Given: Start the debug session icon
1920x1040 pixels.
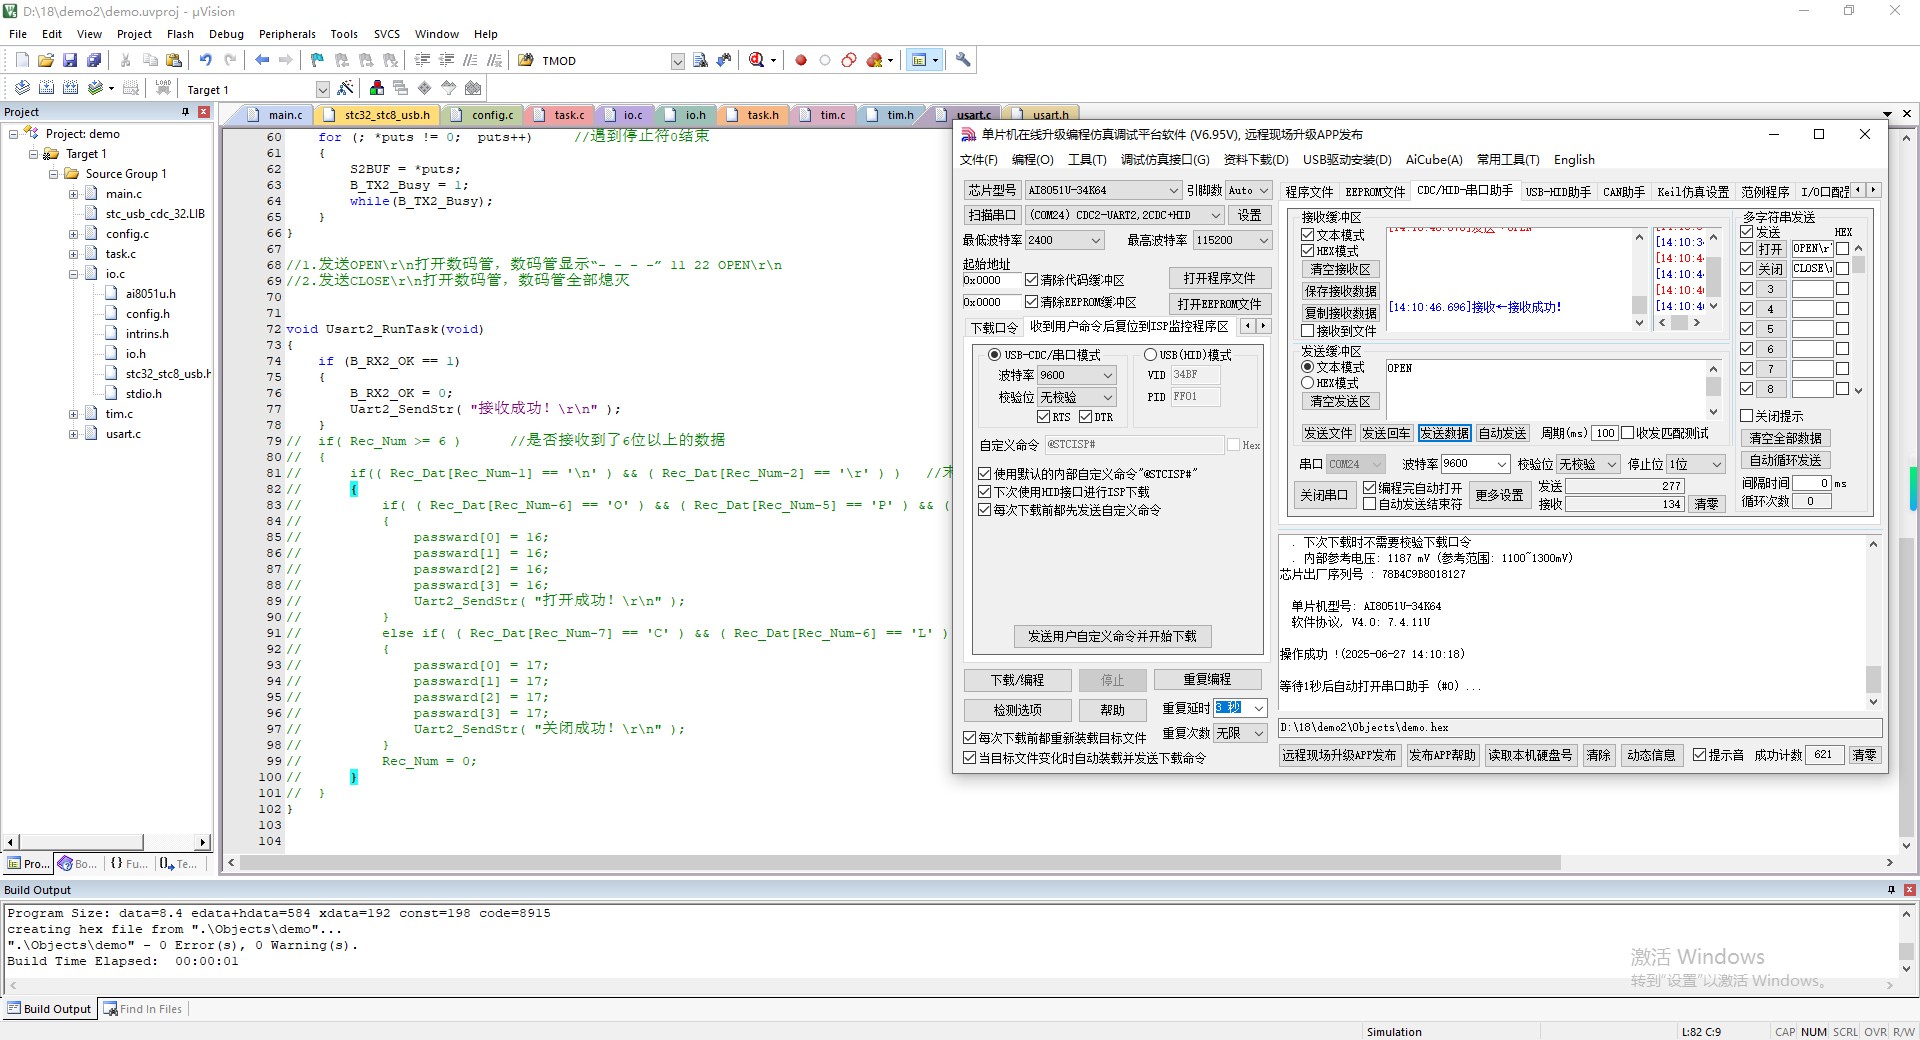Looking at the screenshot, I should click(x=757, y=61).
